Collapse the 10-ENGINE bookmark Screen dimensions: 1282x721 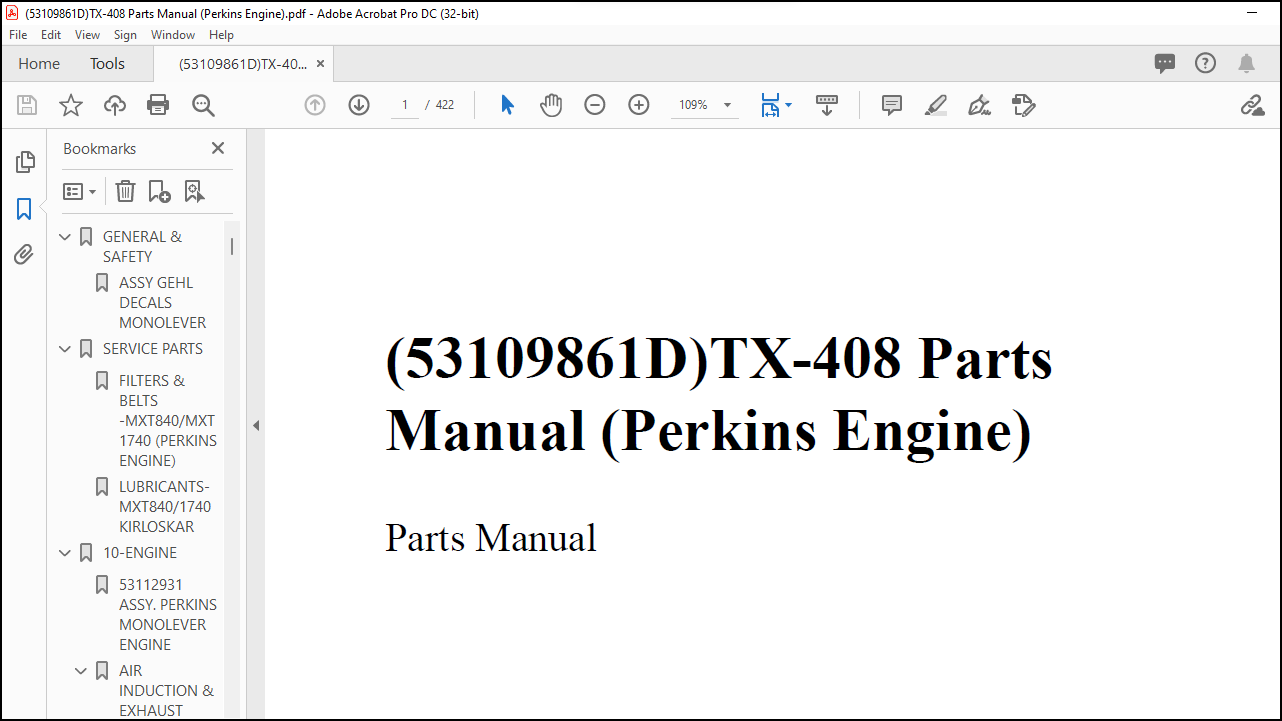(65, 553)
